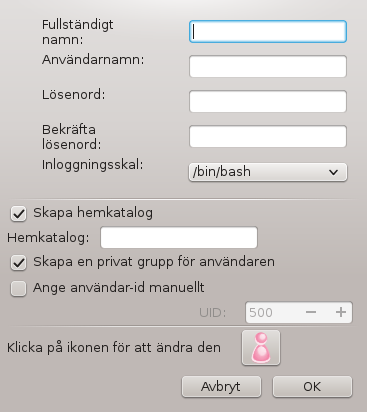Image resolution: width=367 pixels, height=412 pixels.
Task: Uncheck the Skapa hemkatalog checkbox
Action: (19, 213)
